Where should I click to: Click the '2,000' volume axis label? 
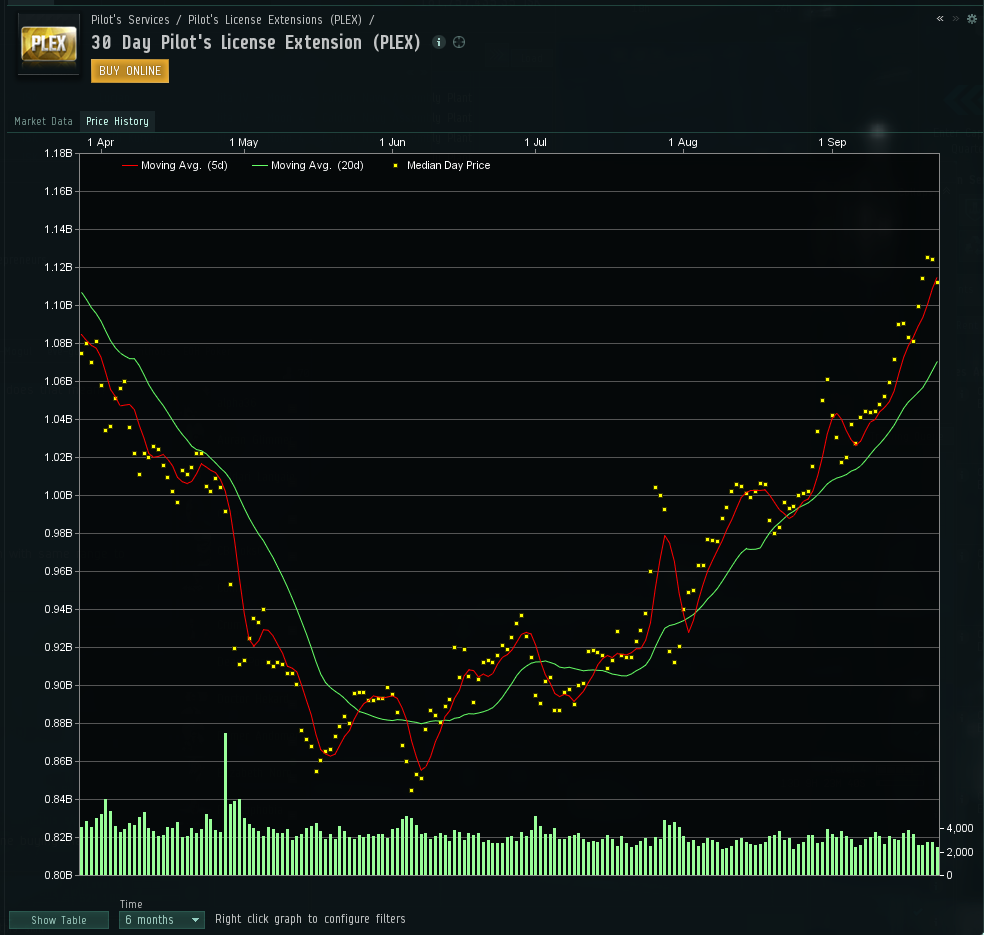click(960, 852)
